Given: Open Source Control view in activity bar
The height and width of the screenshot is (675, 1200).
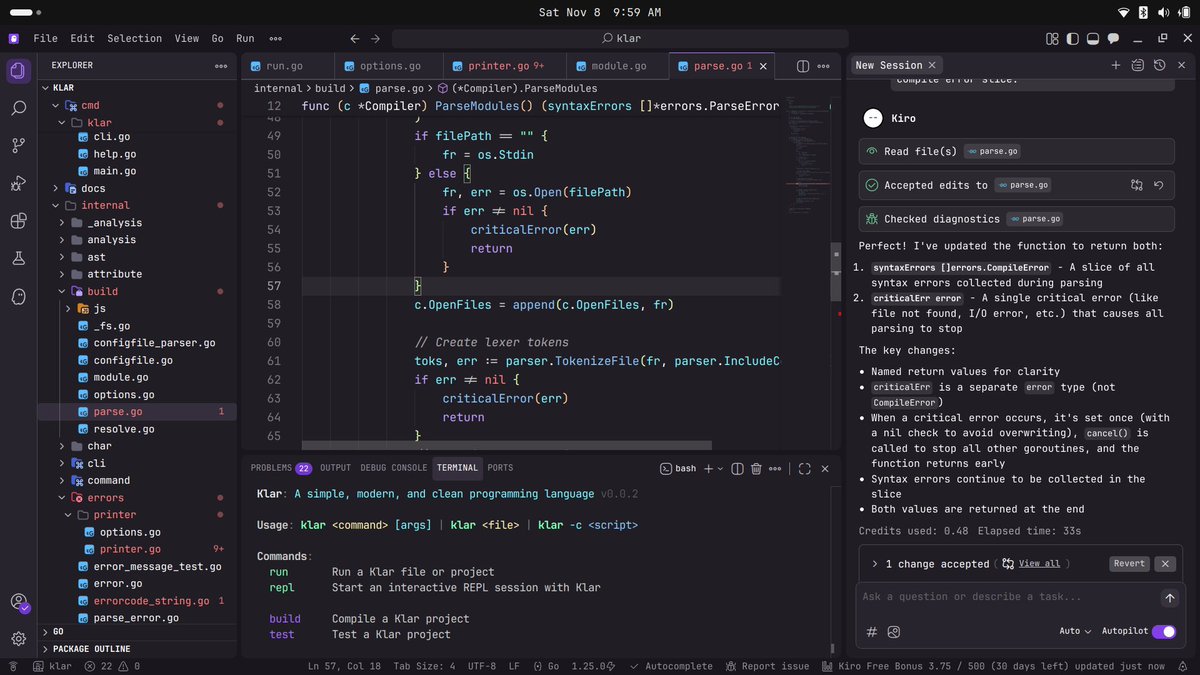Looking at the screenshot, I should [x=18, y=145].
